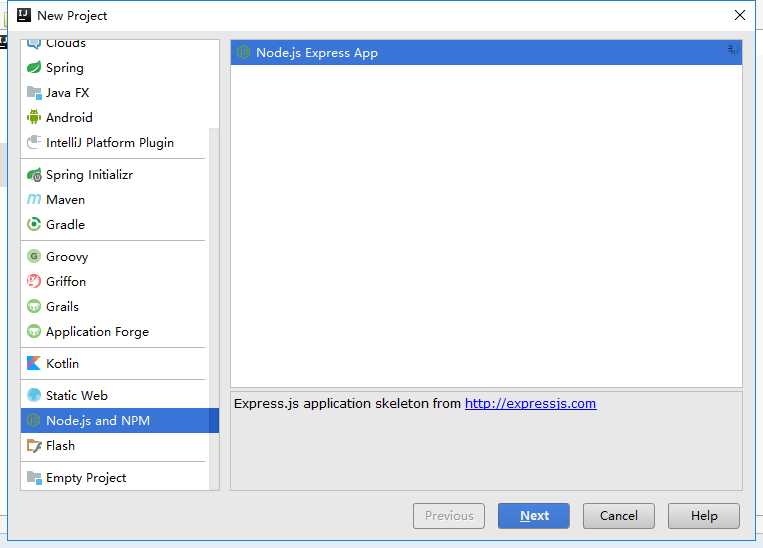
Task: Select Griffon project type
Action: click(x=115, y=281)
